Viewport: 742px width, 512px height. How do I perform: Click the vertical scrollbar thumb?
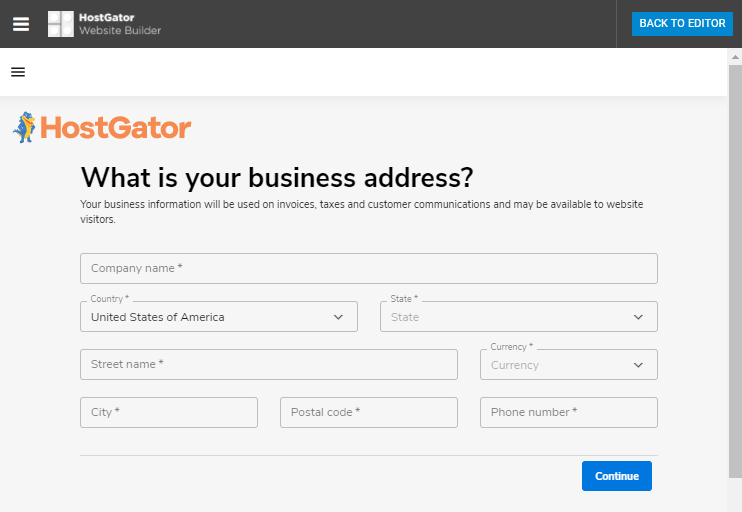click(x=735, y=271)
